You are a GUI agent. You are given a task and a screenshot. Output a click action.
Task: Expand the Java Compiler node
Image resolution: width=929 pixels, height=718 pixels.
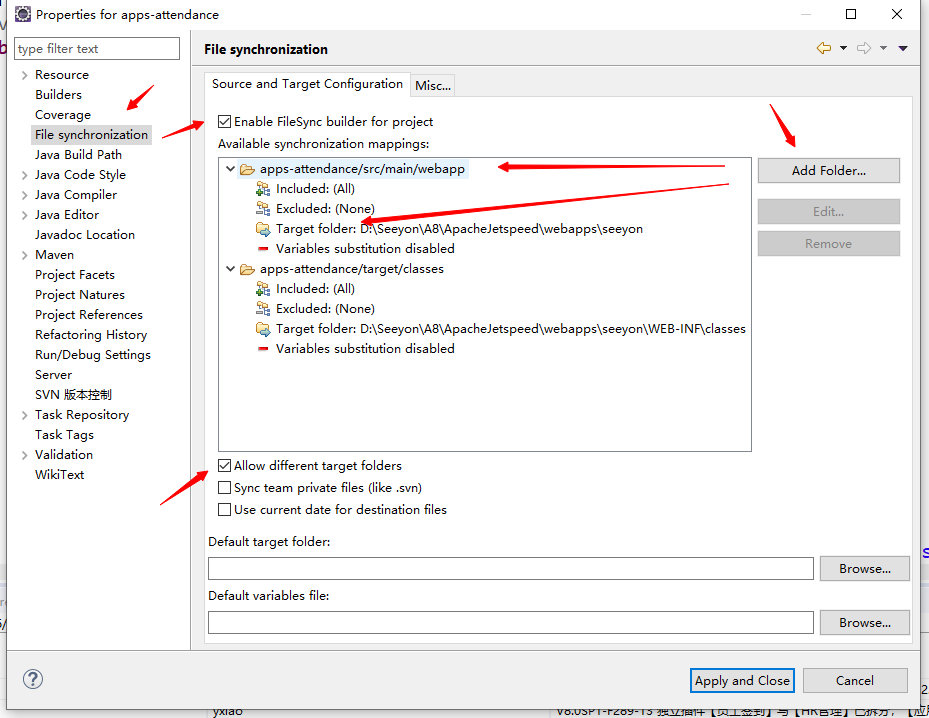(24, 195)
